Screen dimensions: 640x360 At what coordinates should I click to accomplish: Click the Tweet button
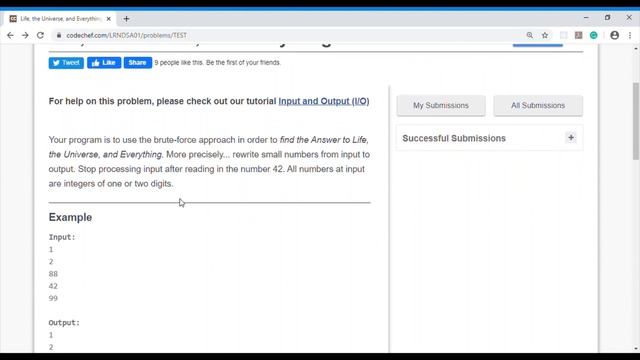pyautogui.click(x=66, y=63)
